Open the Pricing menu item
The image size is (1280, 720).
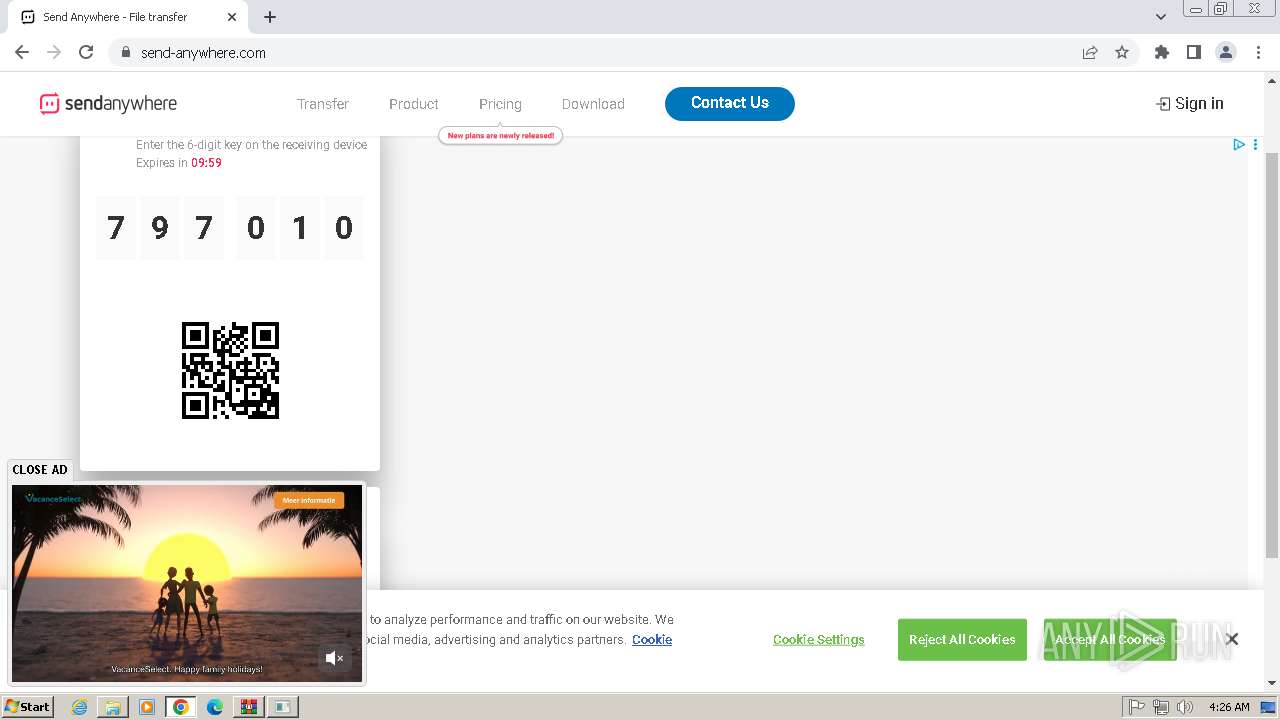500,104
